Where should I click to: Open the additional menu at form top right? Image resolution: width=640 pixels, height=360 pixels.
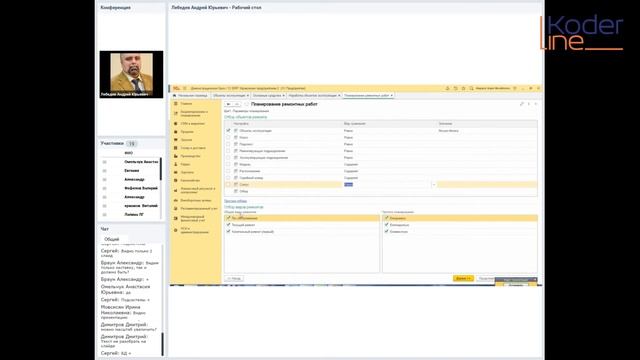[x=529, y=104]
